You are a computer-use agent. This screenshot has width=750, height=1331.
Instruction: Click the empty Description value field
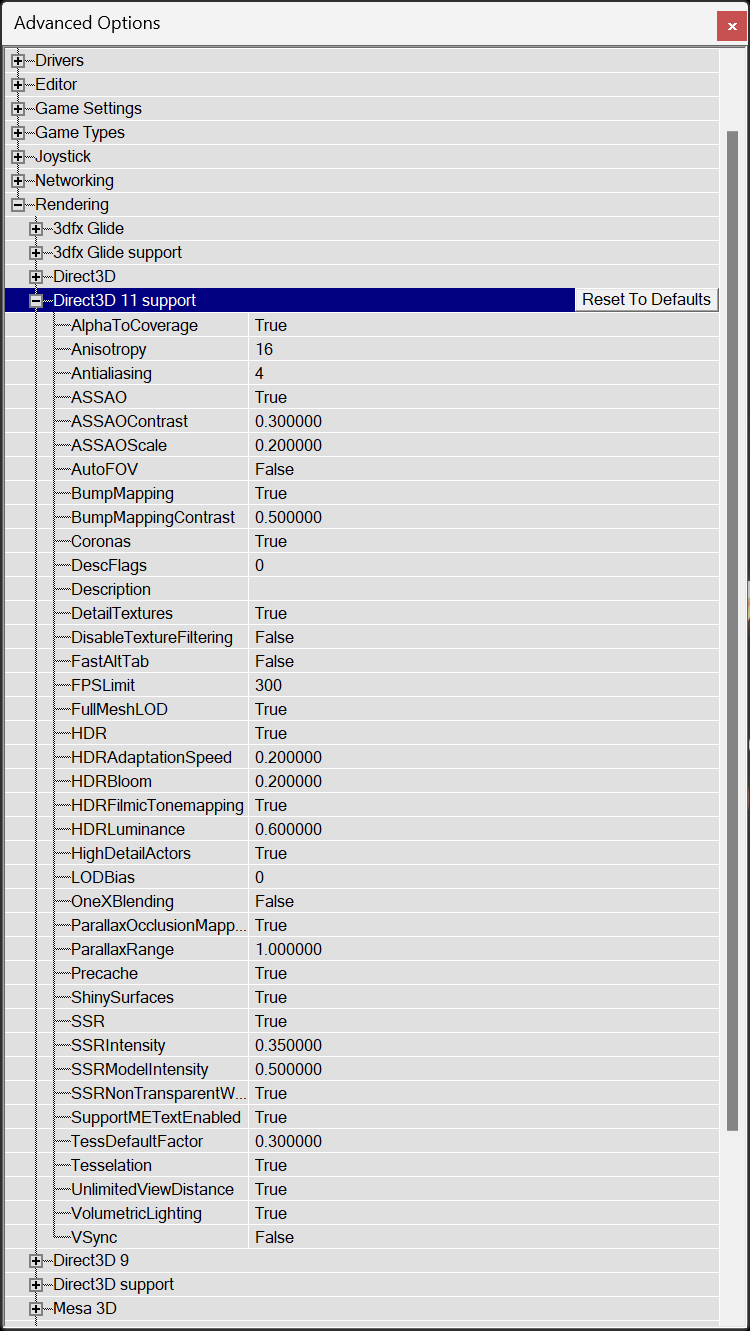coord(484,589)
